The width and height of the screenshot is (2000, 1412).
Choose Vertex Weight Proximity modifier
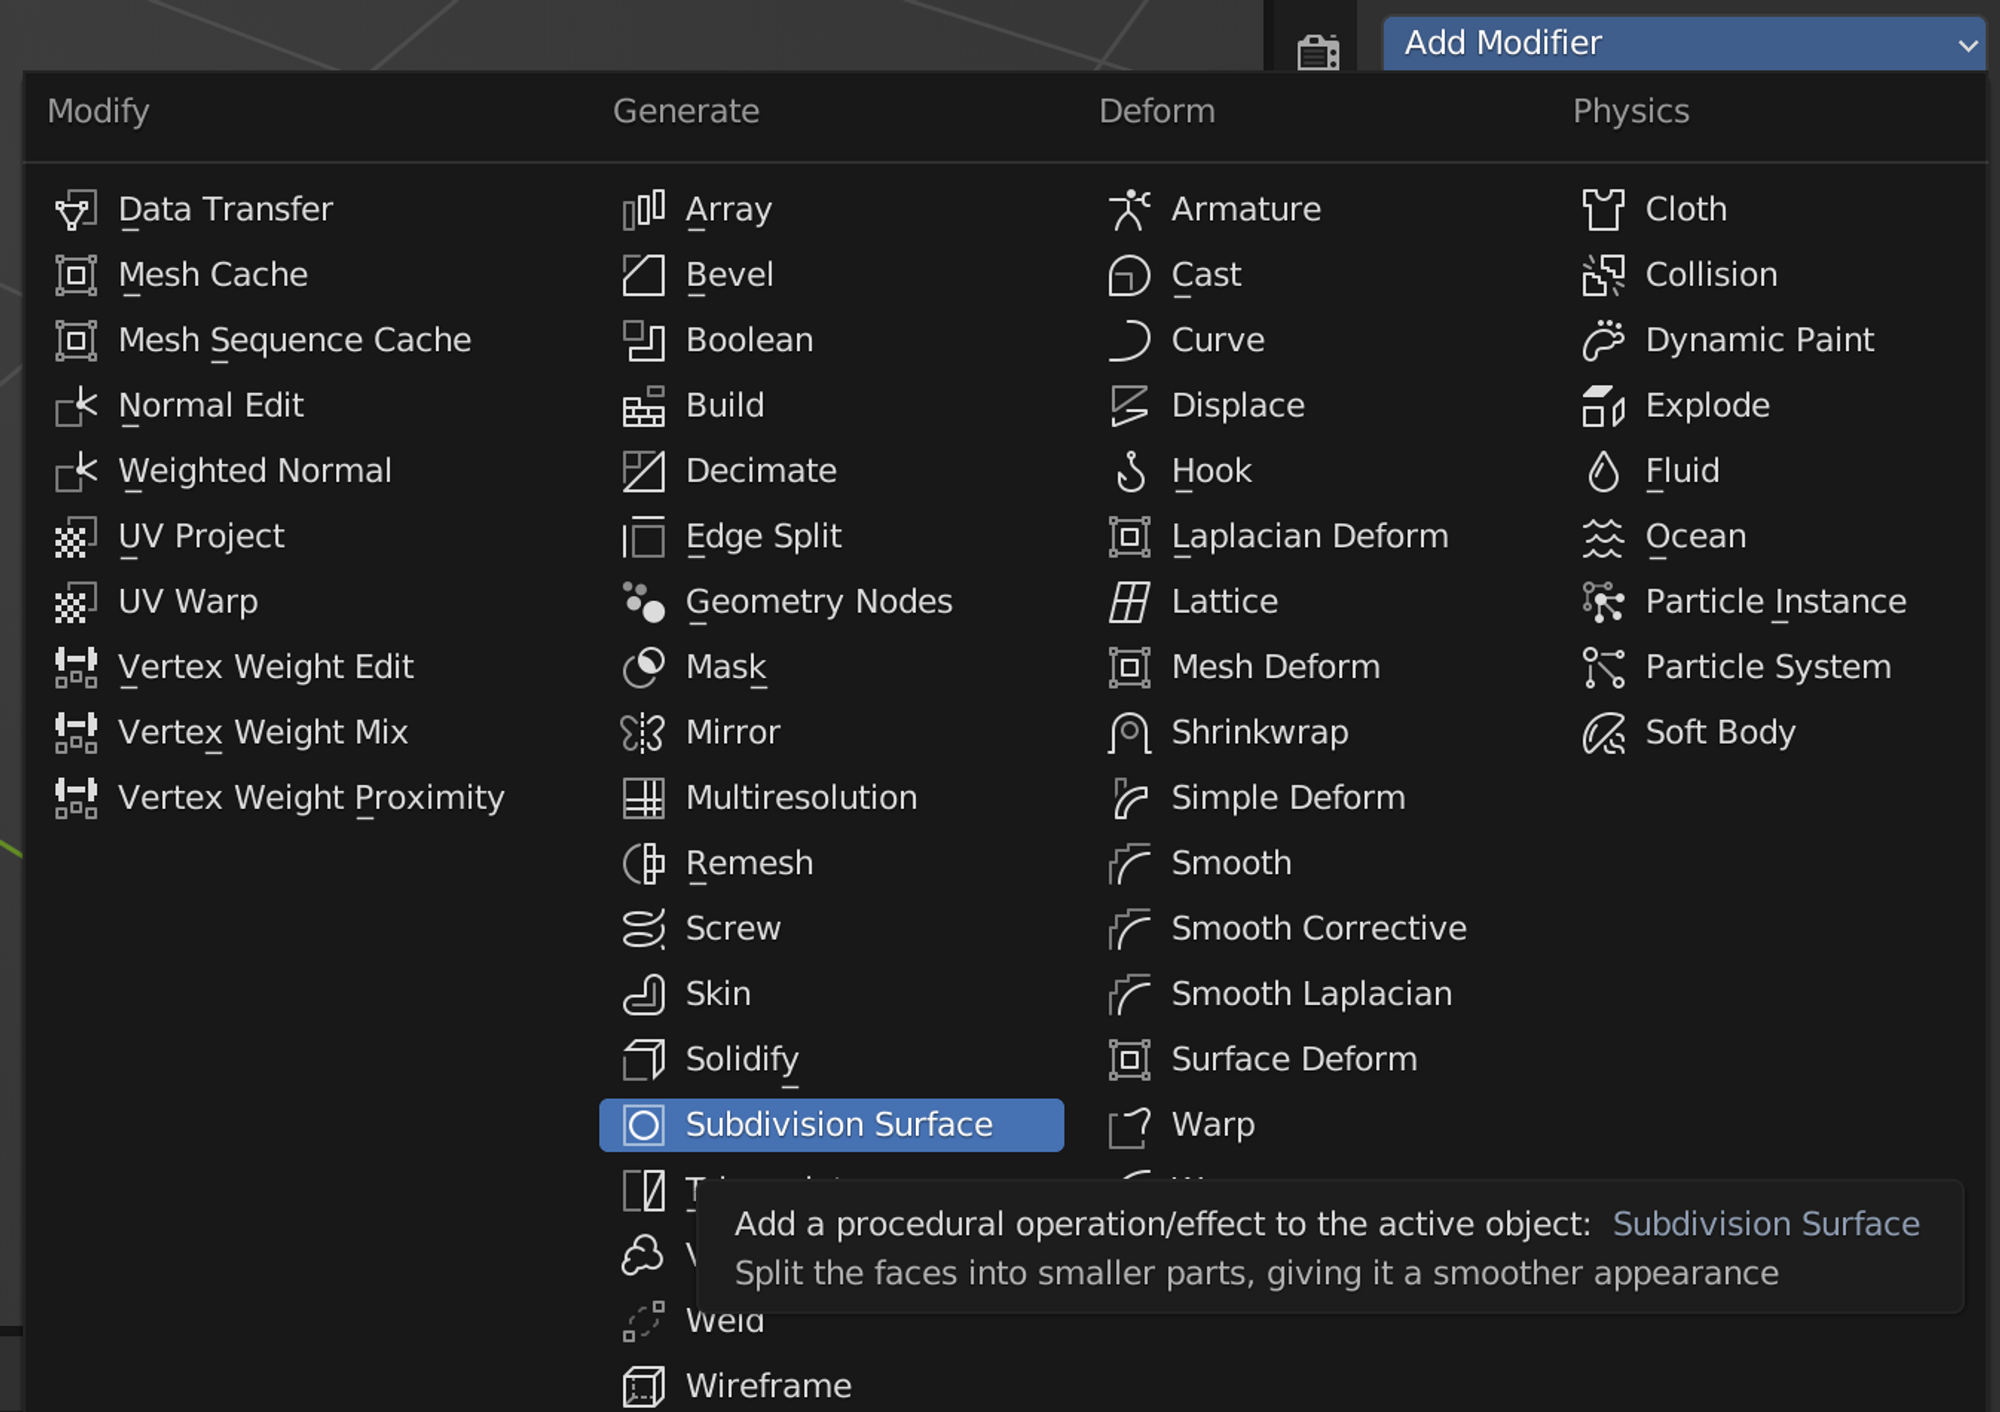tap(310, 798)
